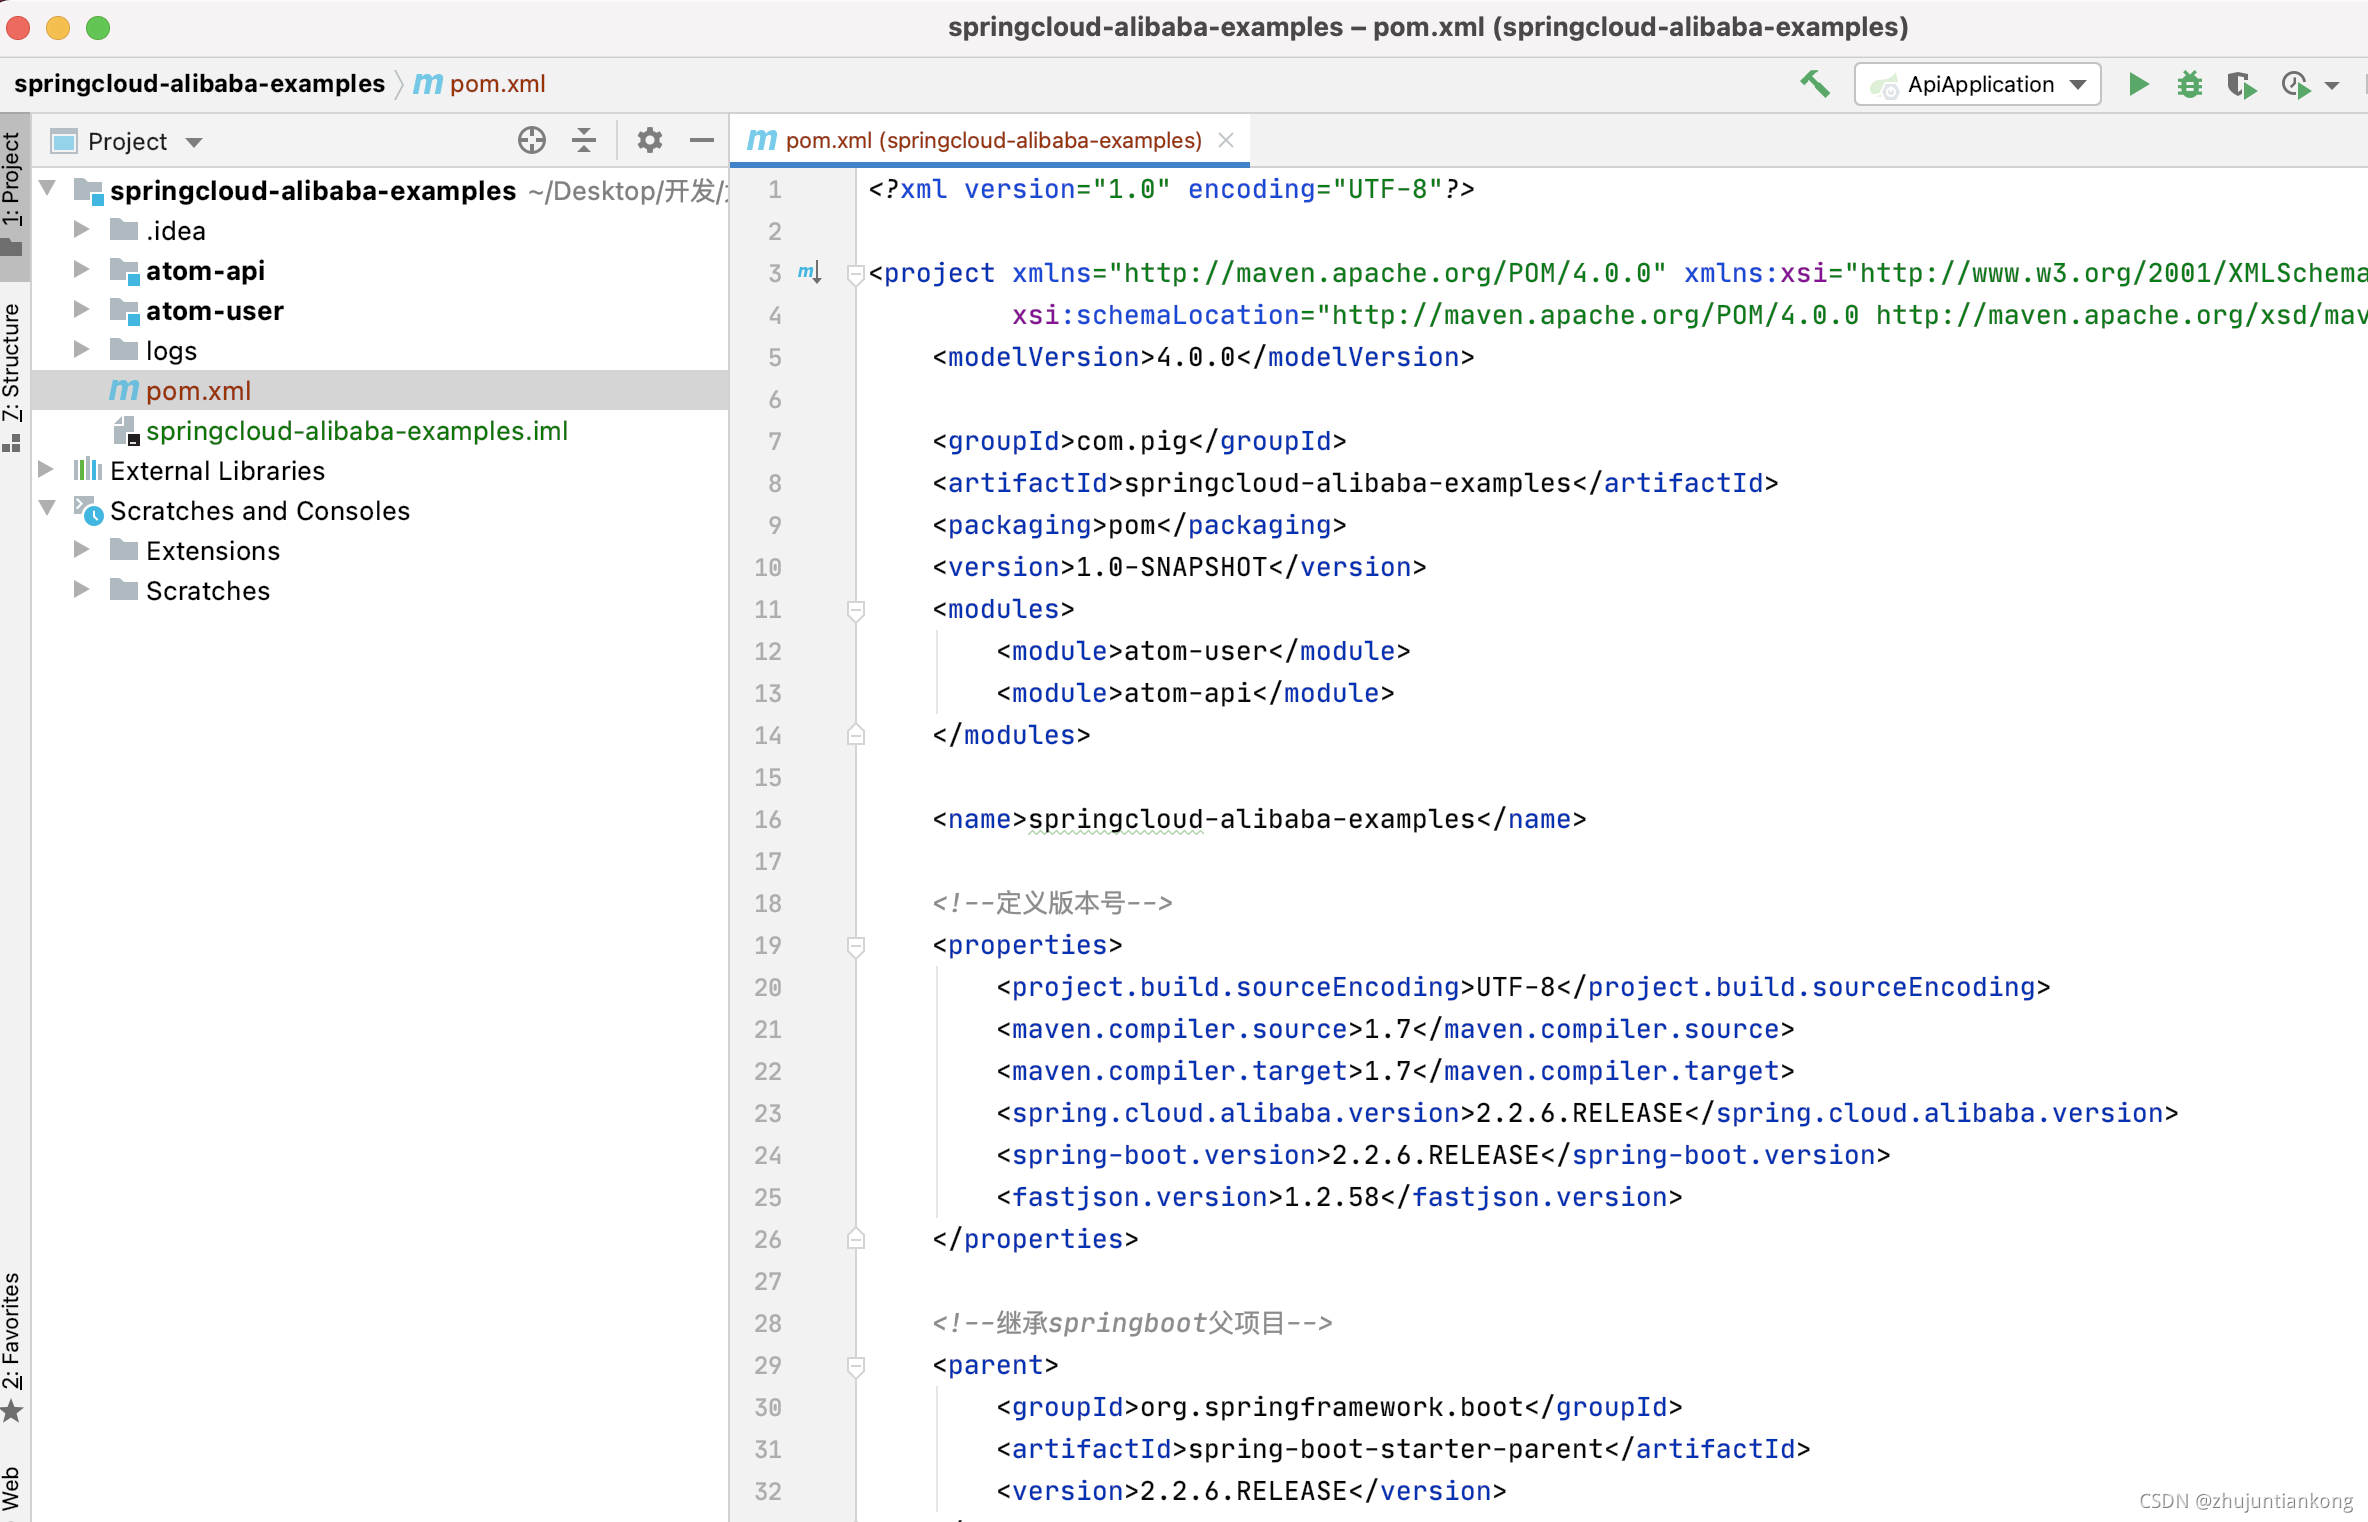Select External Libraries in the tree
Viewport: 2368px width, 1522px height.
pos(380,470)
